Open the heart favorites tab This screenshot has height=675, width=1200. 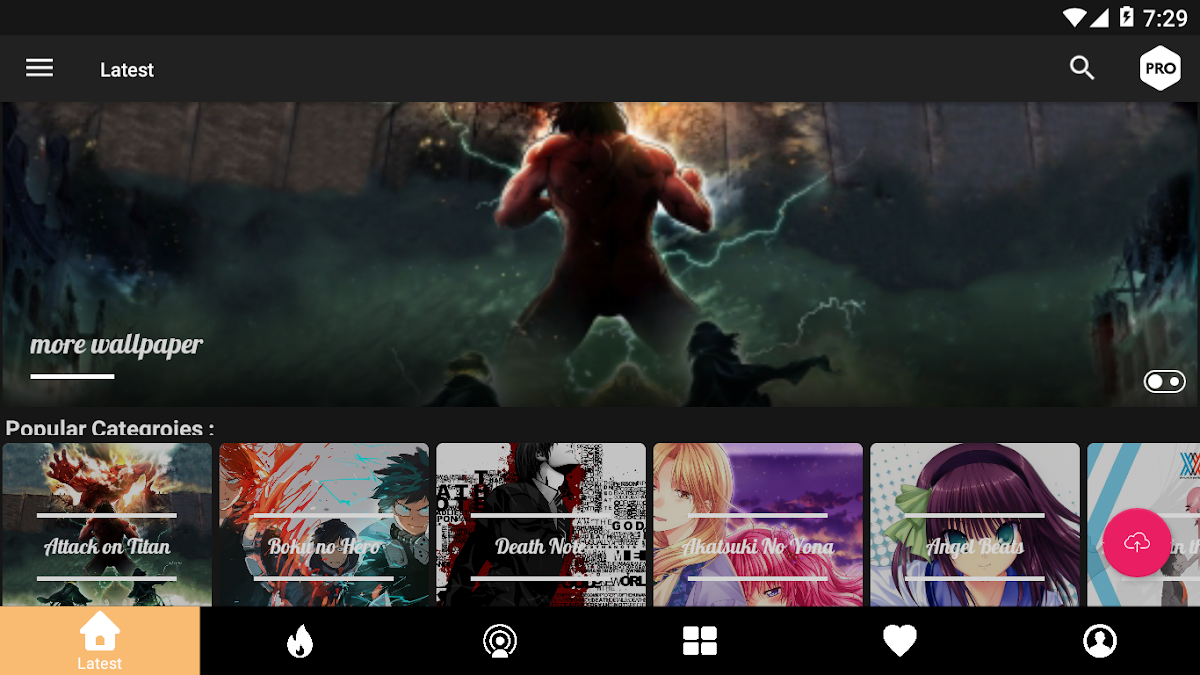pyautogui.click(x=899, y=641)
